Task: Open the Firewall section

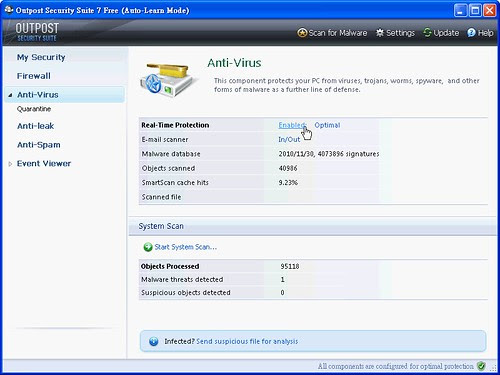Action: click(34, 76)
